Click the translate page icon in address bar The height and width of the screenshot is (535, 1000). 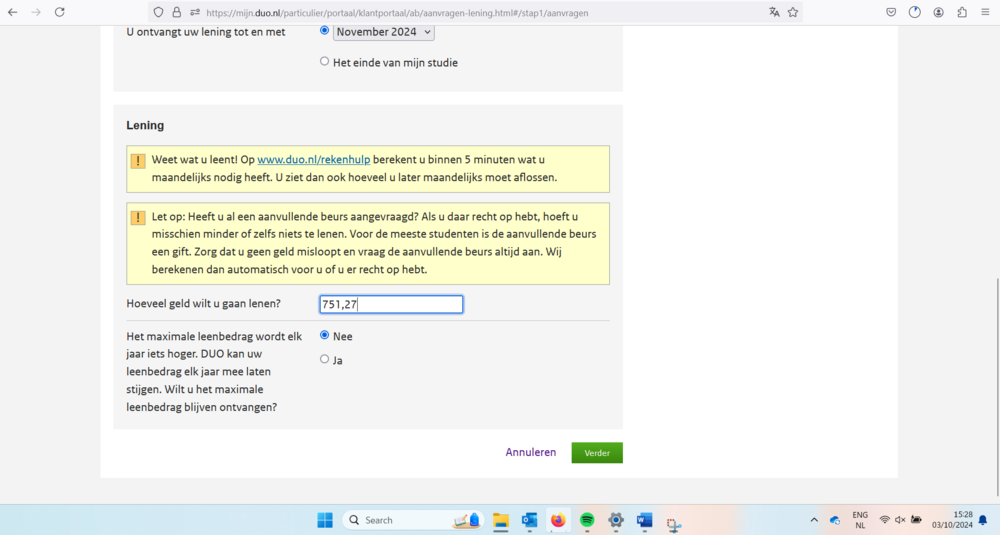(x=774, y=12)
